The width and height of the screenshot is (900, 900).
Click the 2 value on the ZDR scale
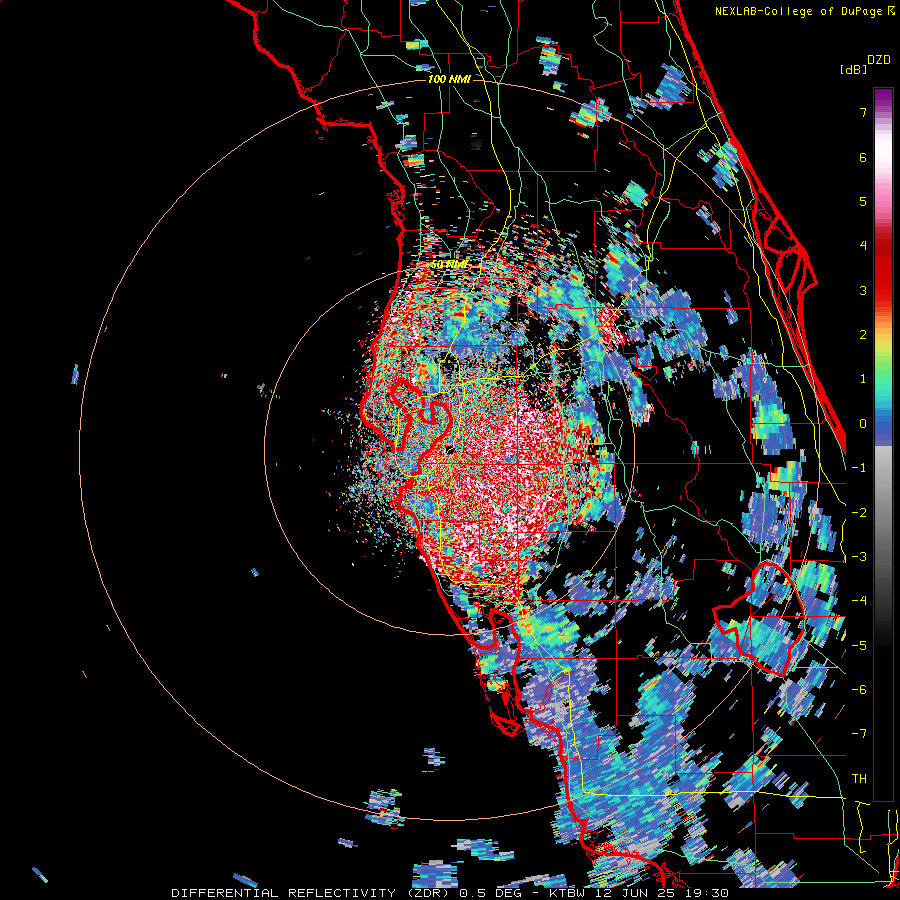863,335
